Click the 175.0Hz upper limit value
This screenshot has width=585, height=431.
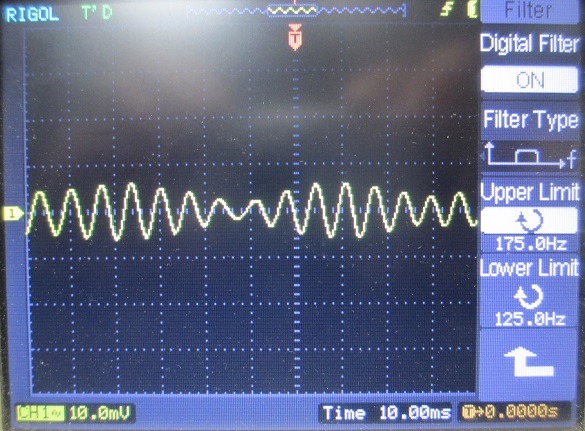click(531, 244)
